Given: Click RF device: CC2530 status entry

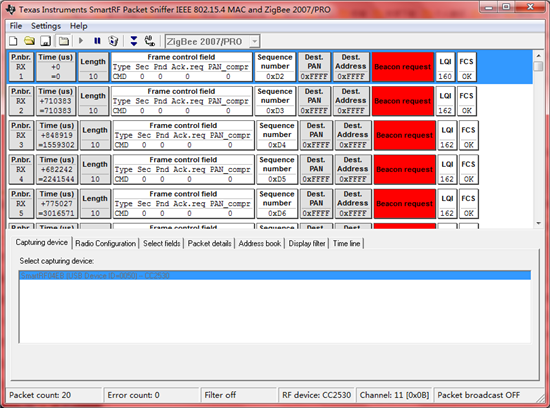Looking at the screenshot, I should pos(316,395).
